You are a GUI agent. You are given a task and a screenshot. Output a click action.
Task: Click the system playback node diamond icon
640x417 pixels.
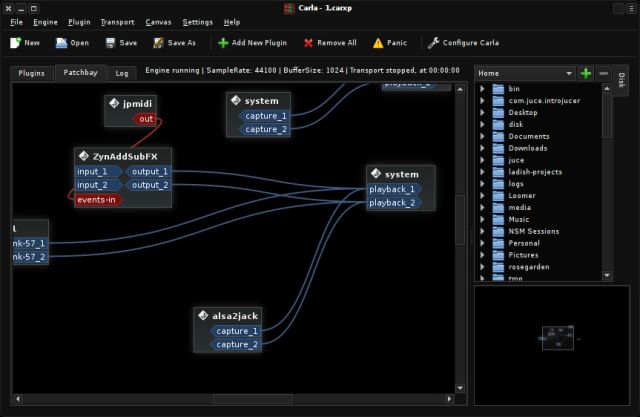pos(376,174)
